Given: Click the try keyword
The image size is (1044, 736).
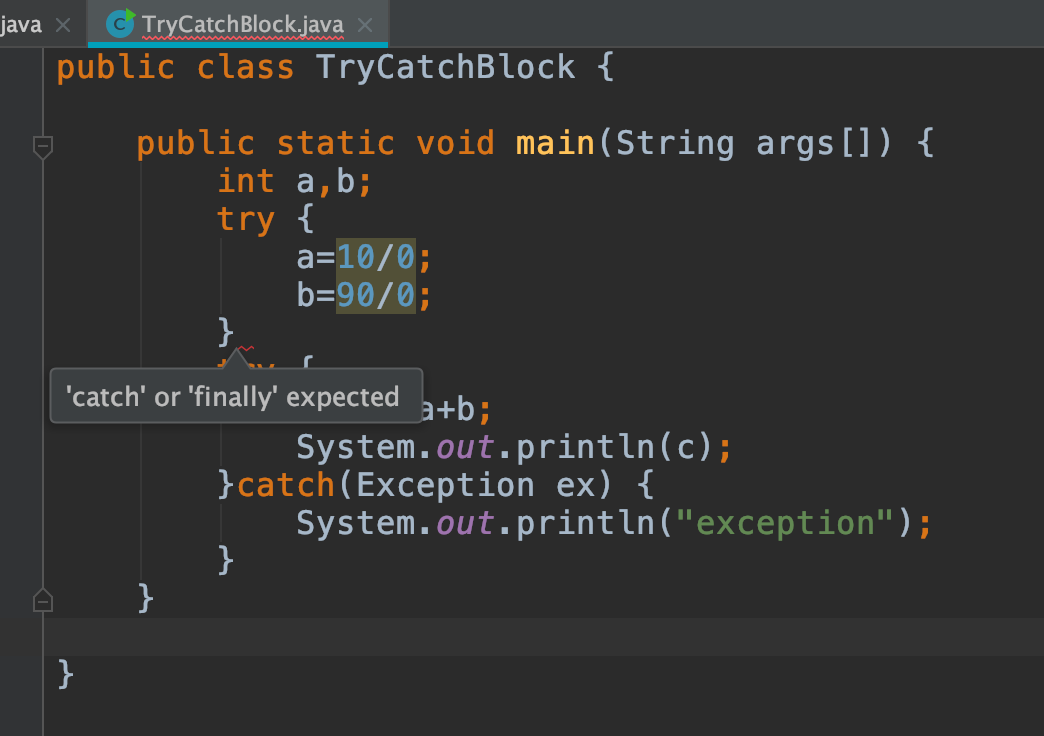Looking at the screenshot, I should (245, 219).
